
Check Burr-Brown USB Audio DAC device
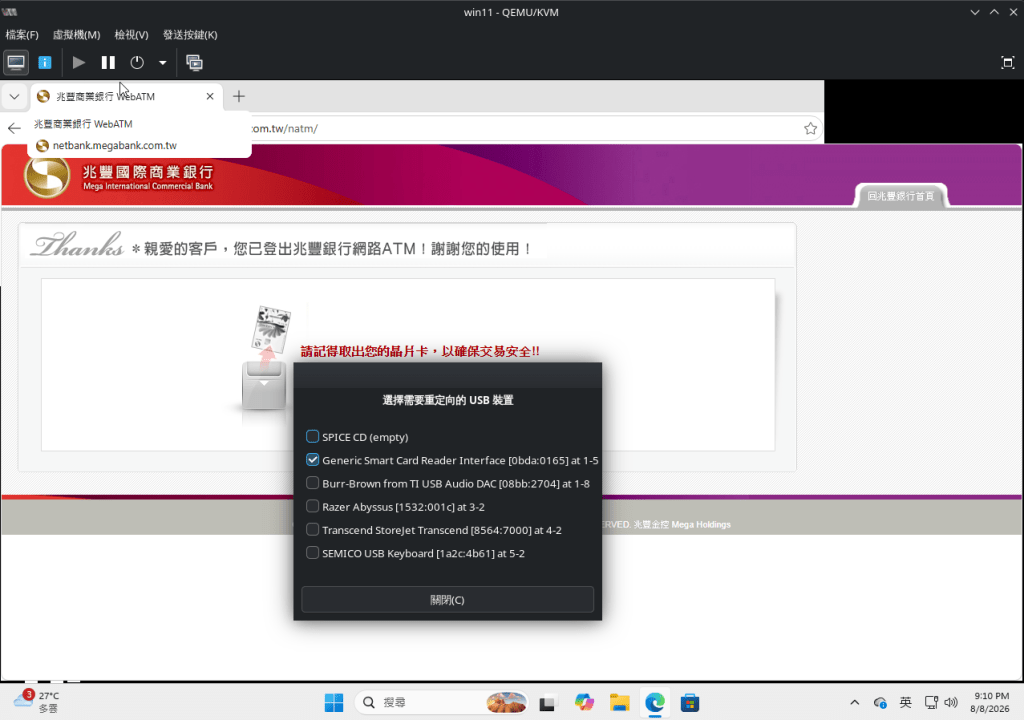pyautogui.click(x=312, y=483)
